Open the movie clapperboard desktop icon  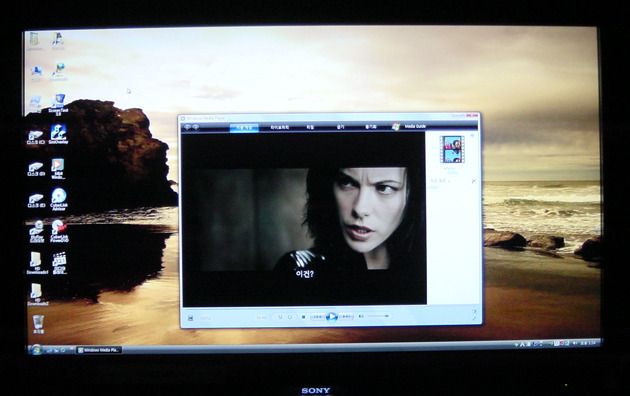[59, 263]
